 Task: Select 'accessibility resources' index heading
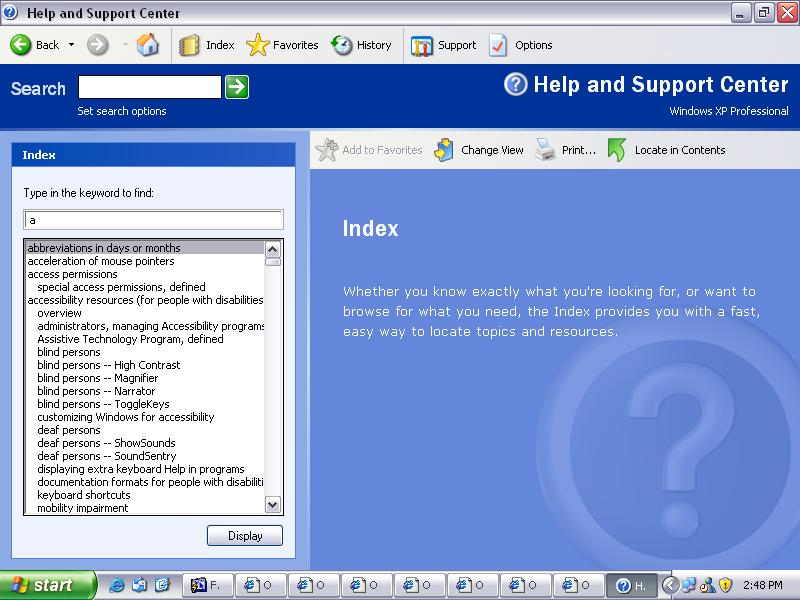point(145,300)
